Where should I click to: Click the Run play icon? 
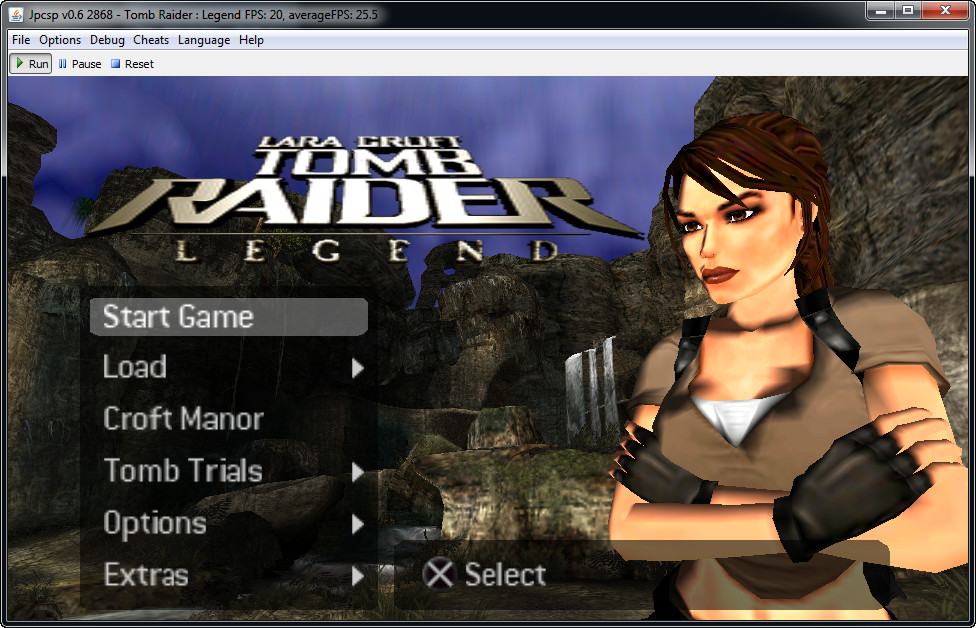[19, 64]
